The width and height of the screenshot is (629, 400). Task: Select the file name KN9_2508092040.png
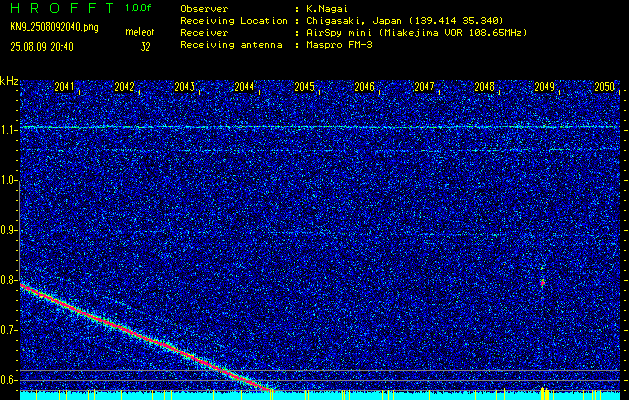tap(54, 27)
